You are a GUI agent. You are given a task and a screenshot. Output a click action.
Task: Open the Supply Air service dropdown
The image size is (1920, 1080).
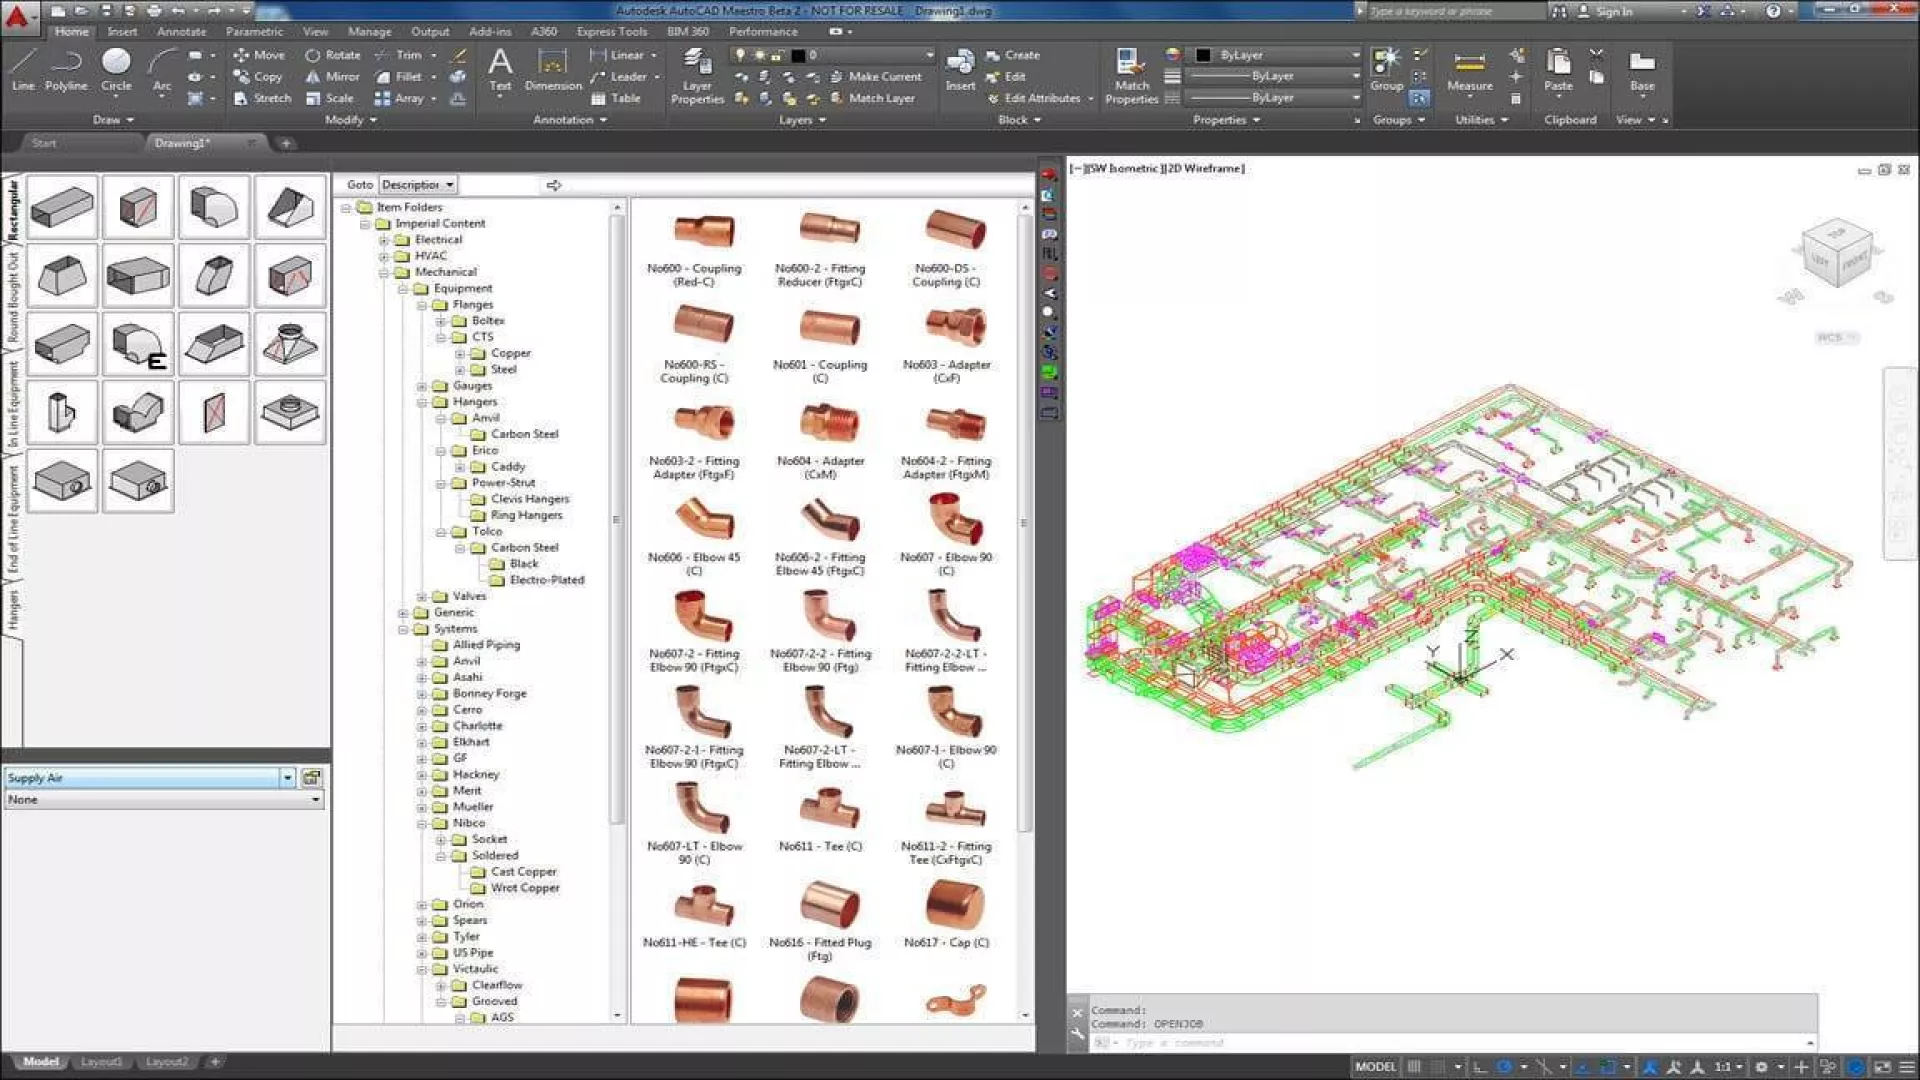[287, 778]
